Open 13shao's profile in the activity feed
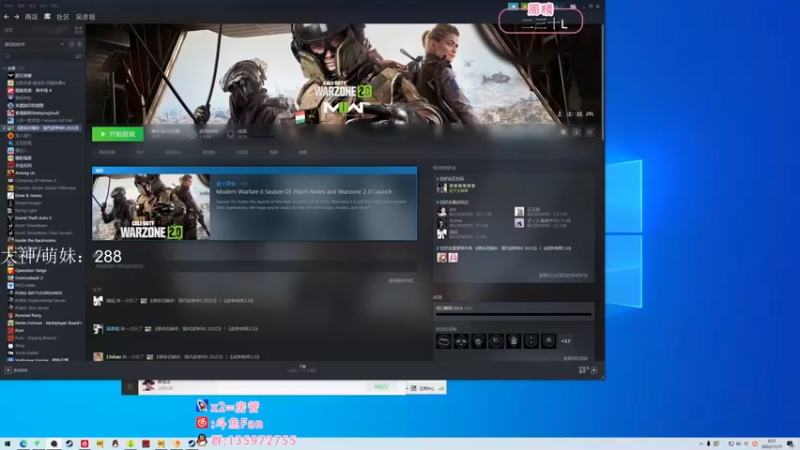The height and width of the screenshot is (450, 800). (x=113, y=357)
